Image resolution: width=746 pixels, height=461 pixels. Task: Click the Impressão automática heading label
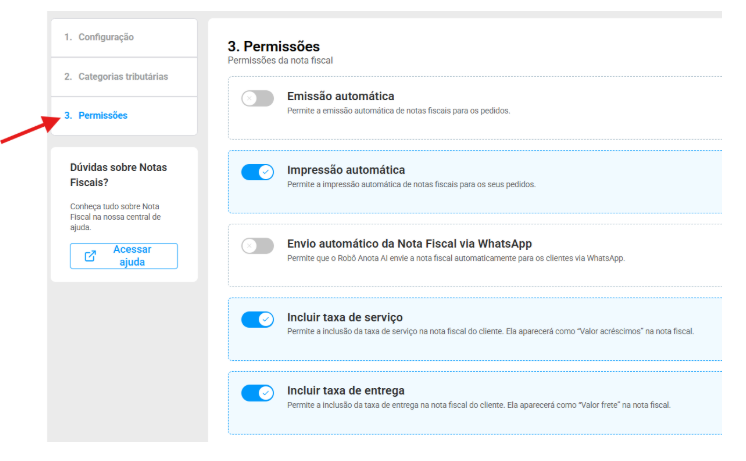point(346,170)
